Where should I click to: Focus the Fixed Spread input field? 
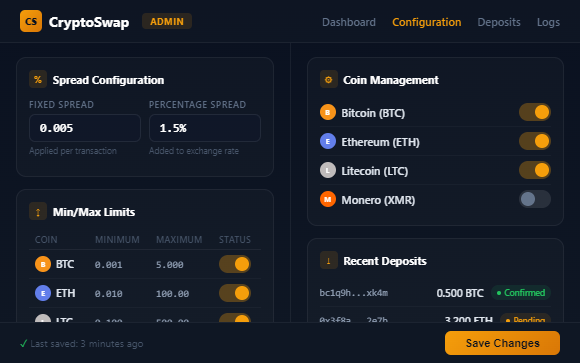[85, 128]
